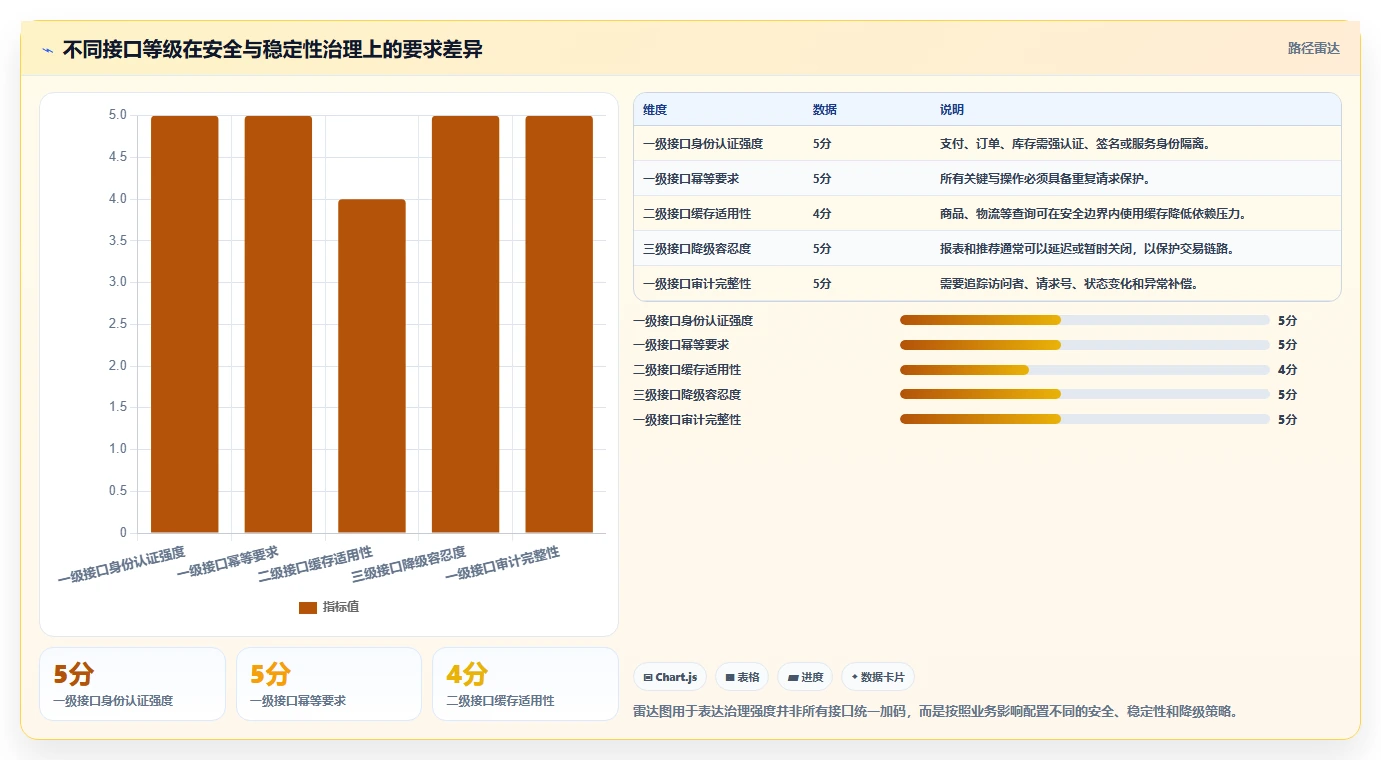Screen dimensions: 1381x760
Task: Click the 指标值 legend text
Action: [x=341, y=607]
